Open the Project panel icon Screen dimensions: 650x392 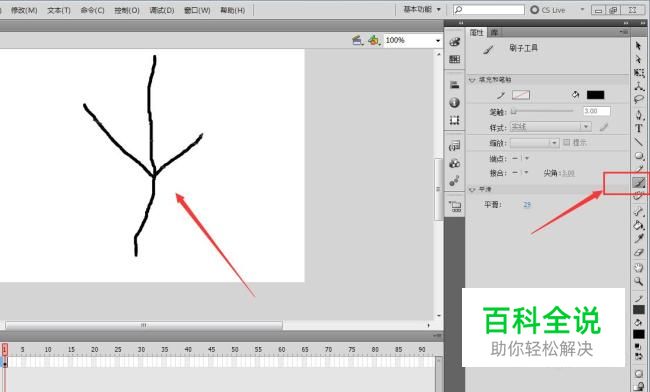pyautogui.click(x=455, y=206)
